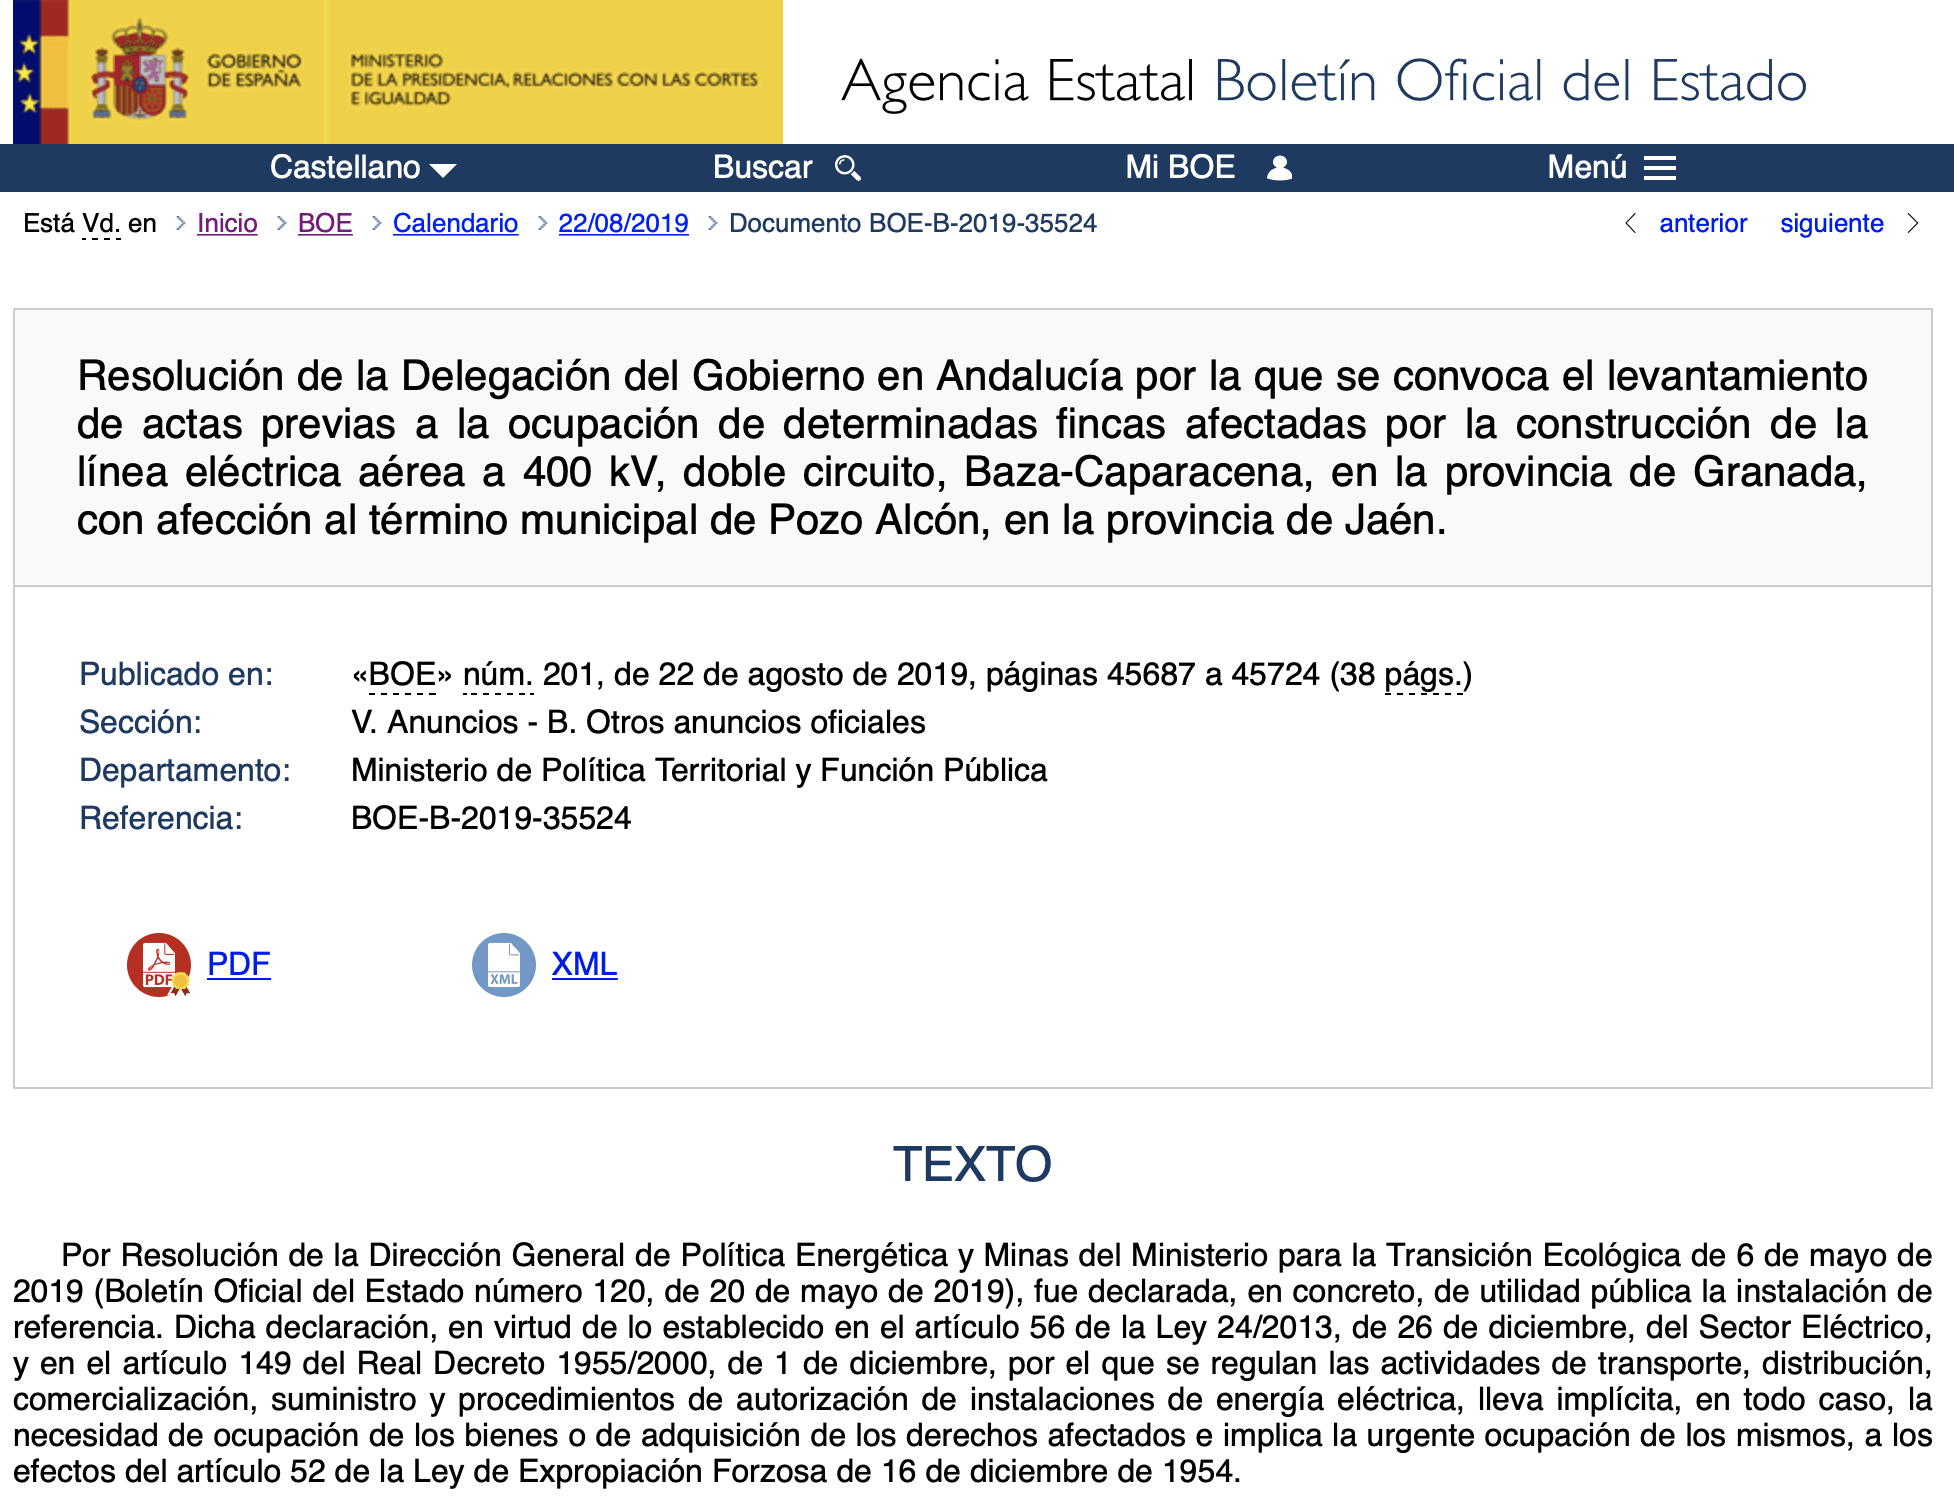
Task: Click the blue XML file icon
Action: click(x=503, y=964)
